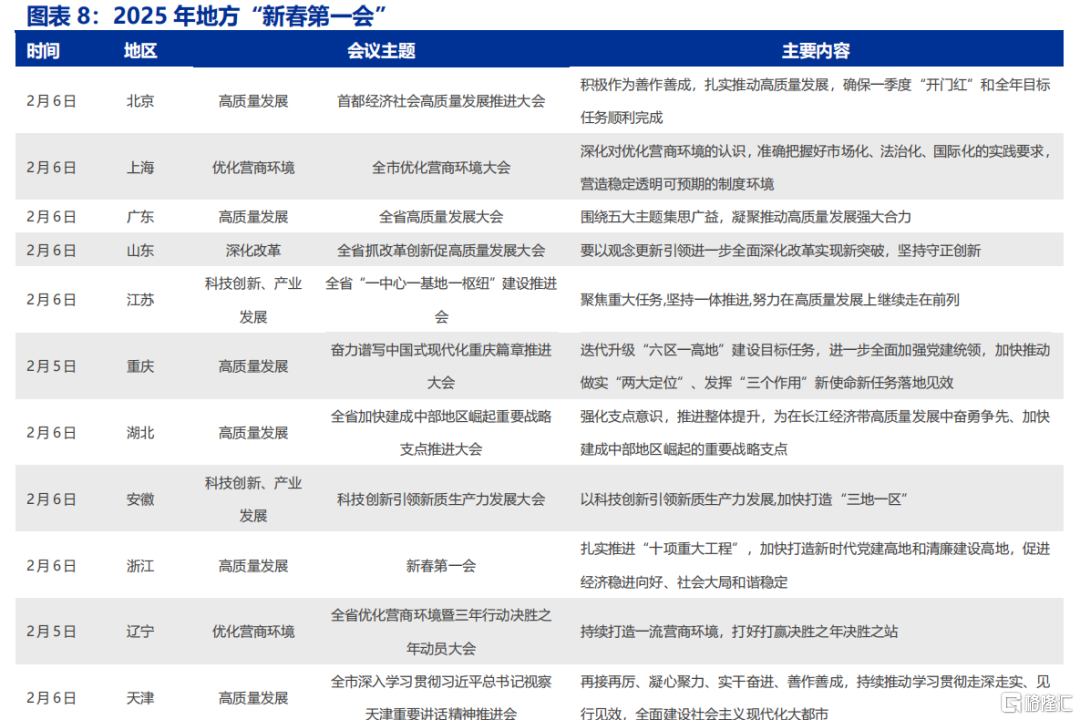1080x720 pixels.
Task: Click the region cell '辽宁'
Action: coord(141,632)
